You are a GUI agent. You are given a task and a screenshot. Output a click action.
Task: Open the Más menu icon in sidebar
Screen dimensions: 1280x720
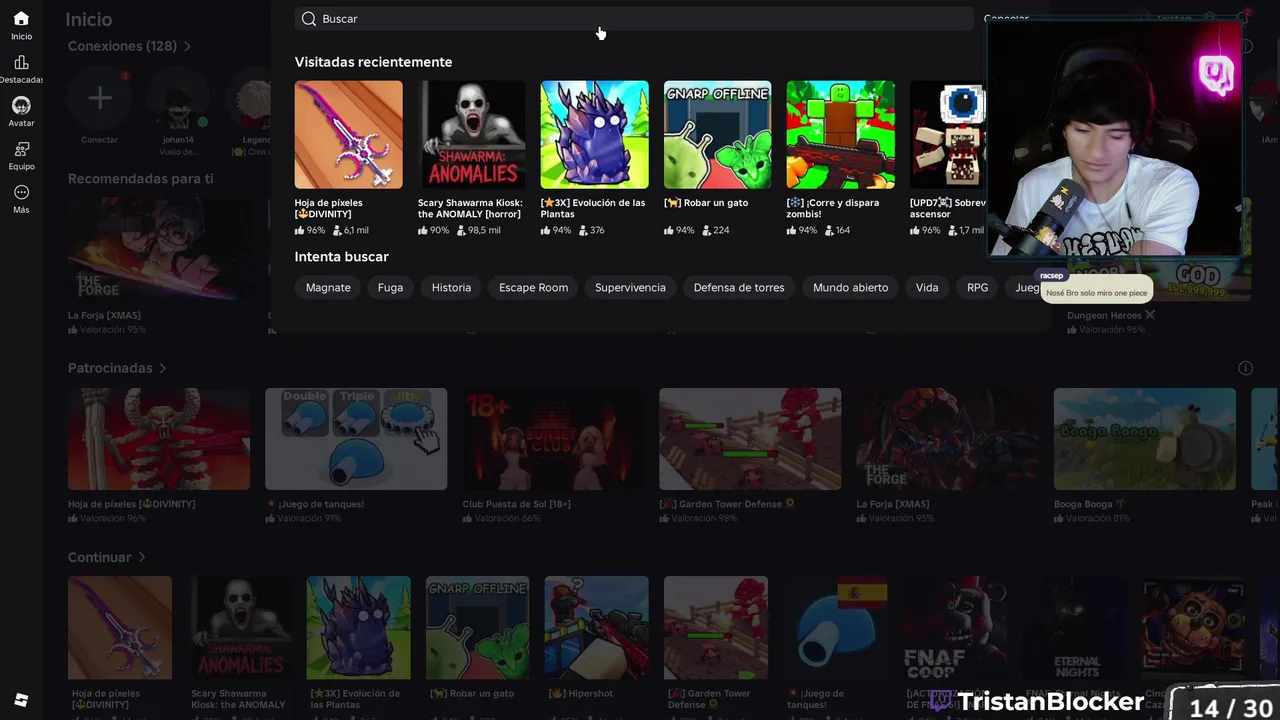pyautogui.click(x=21, y=192)
